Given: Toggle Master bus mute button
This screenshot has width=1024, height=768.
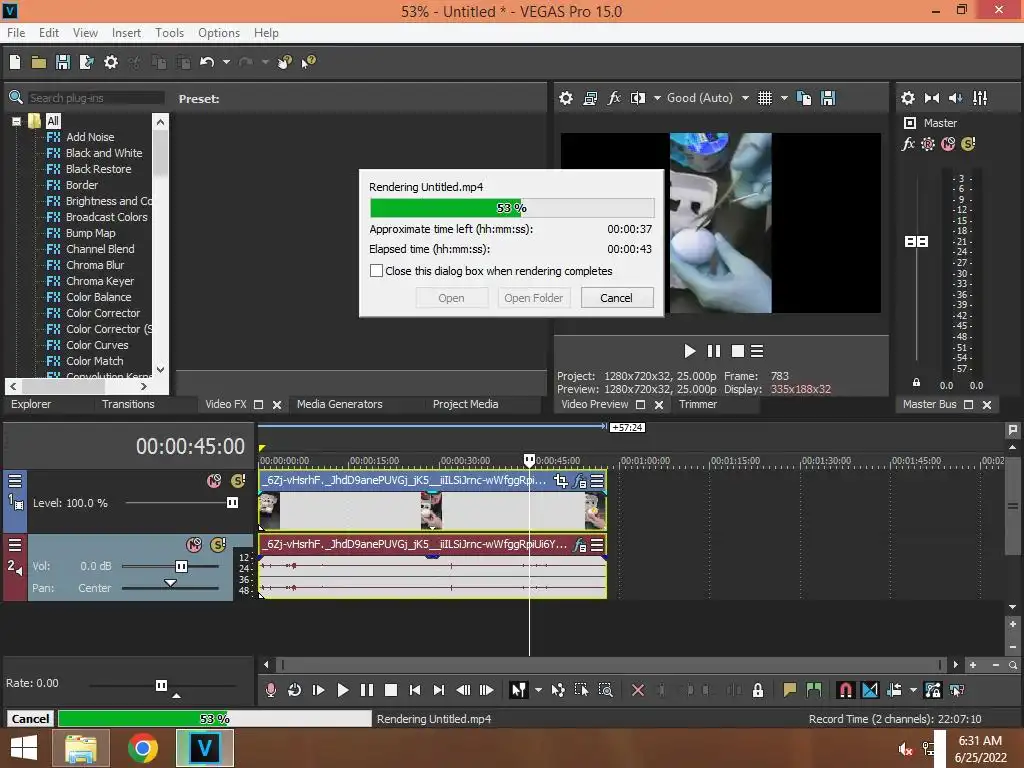Looking at the screenshot, I should (948, 144).
